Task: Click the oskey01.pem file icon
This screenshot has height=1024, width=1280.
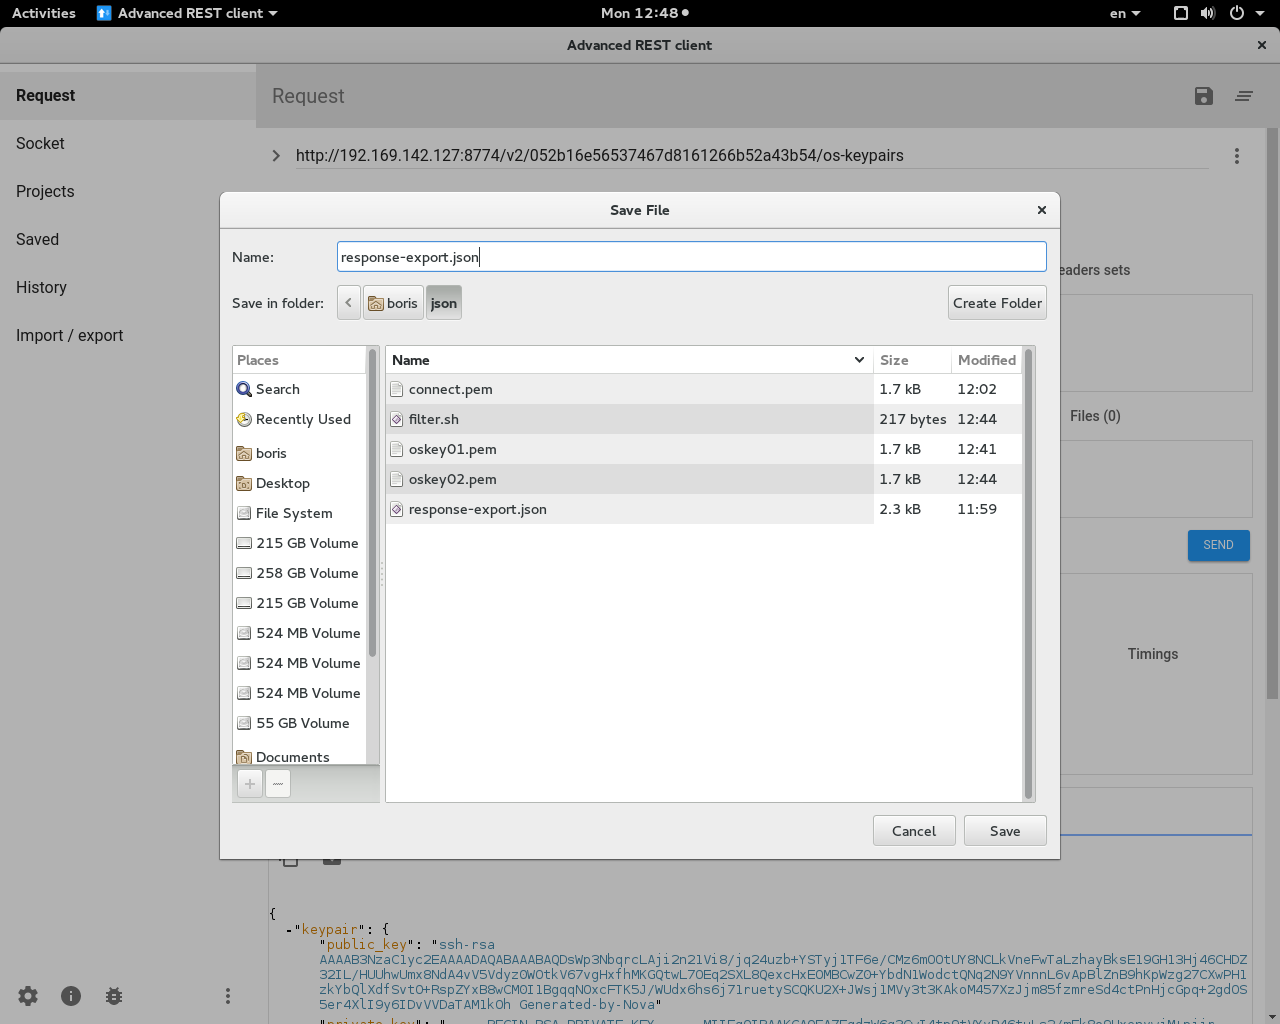Action: (397, 449)
